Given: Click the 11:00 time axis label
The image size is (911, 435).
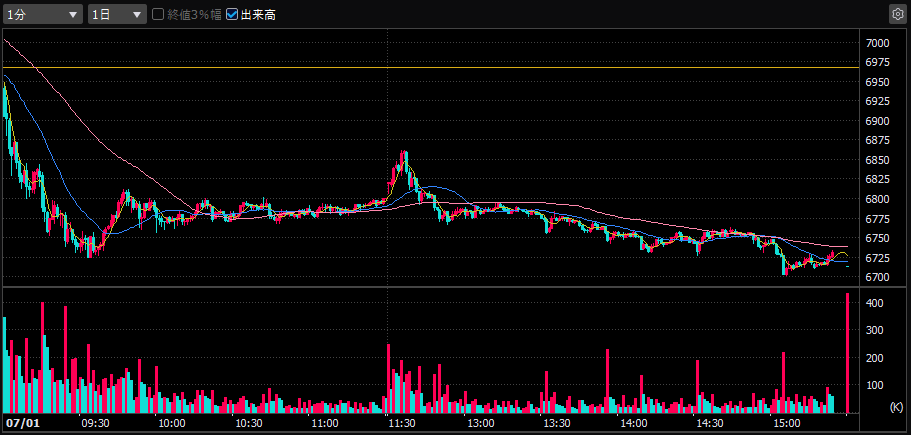Looking at the screenshot, I should click(327, 423).
